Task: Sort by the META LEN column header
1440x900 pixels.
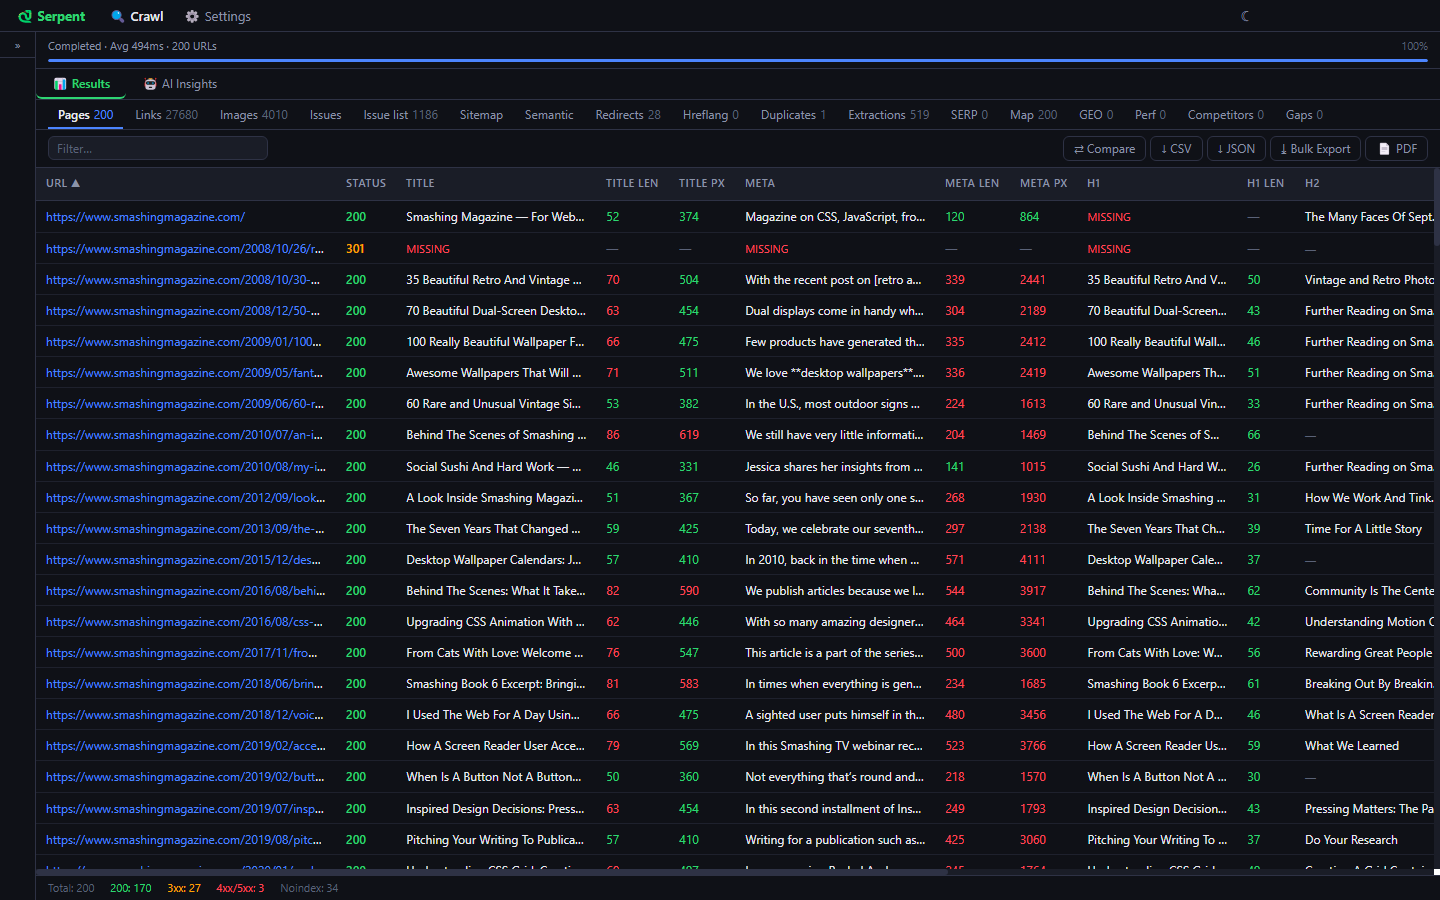Action: point(972,183)
